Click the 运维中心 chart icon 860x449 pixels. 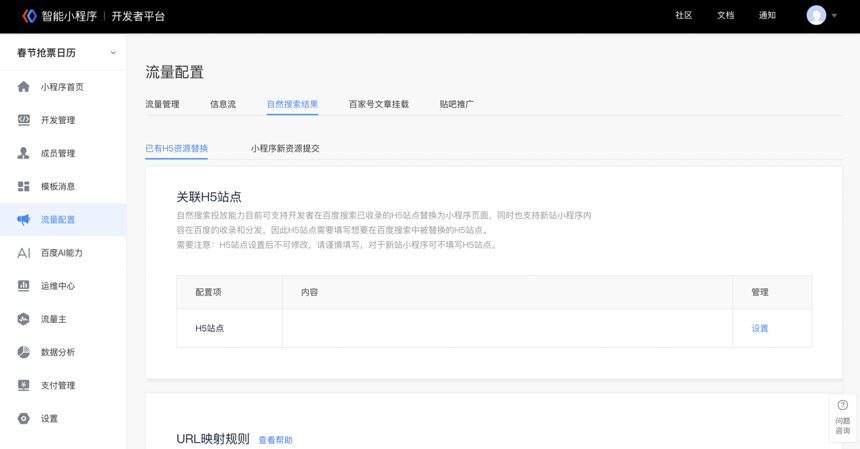coord(24,286)
